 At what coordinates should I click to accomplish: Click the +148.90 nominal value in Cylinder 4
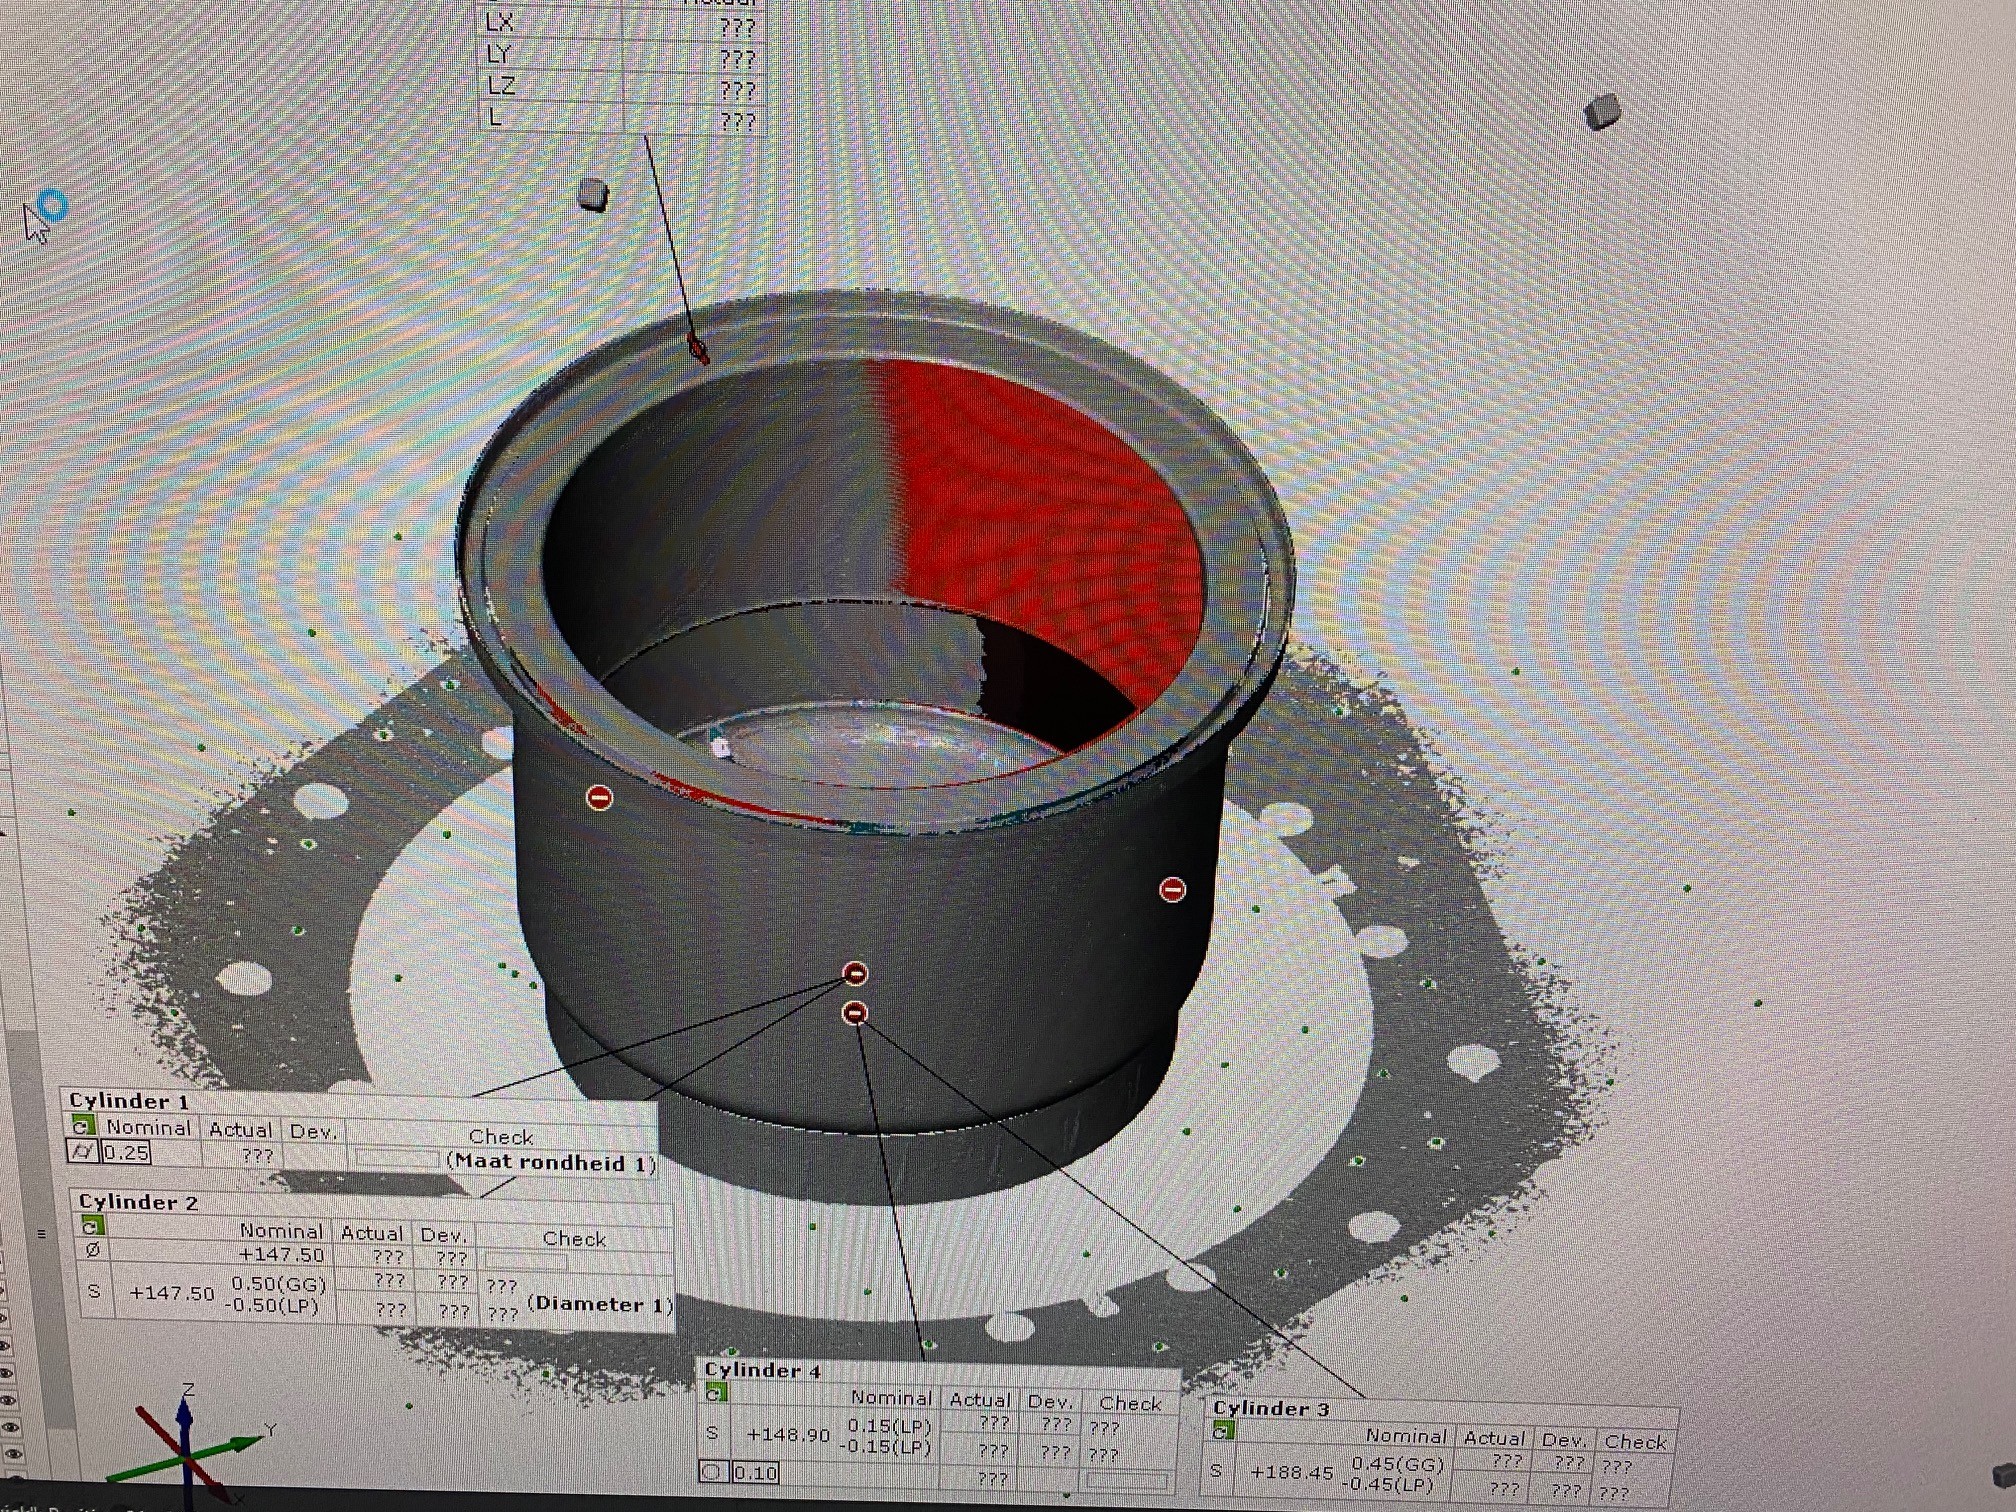(x=788, y=1434)
